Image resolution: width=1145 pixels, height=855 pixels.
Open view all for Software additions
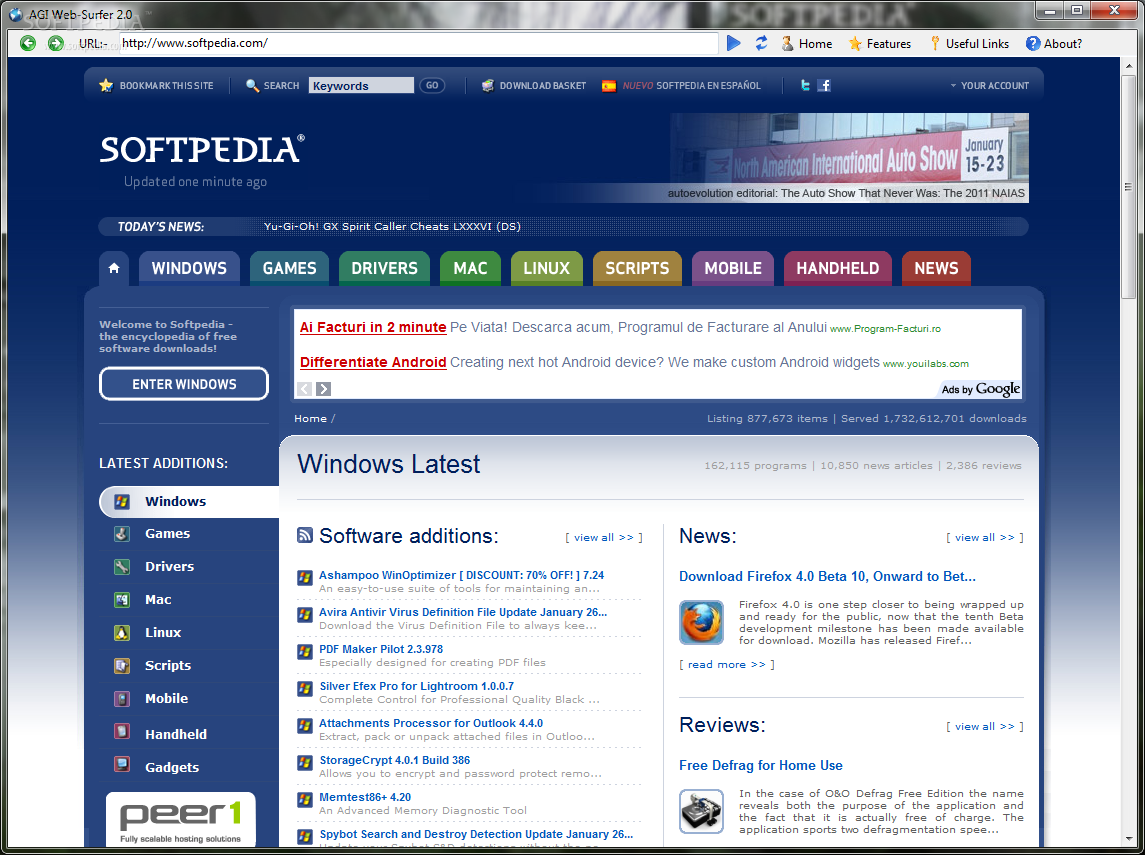coord(604,537)
